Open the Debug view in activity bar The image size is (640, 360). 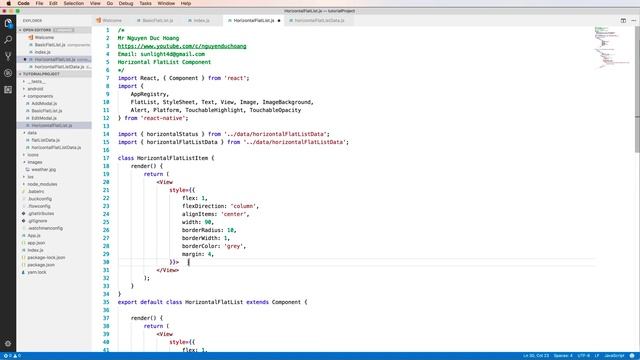(x=8, y=73)
